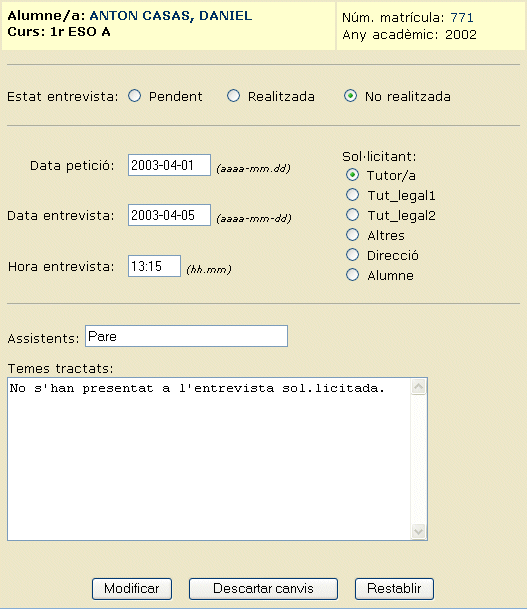Screen dimensions: 527x609
Task: Click into the Assistents text field
Action: 186,336
